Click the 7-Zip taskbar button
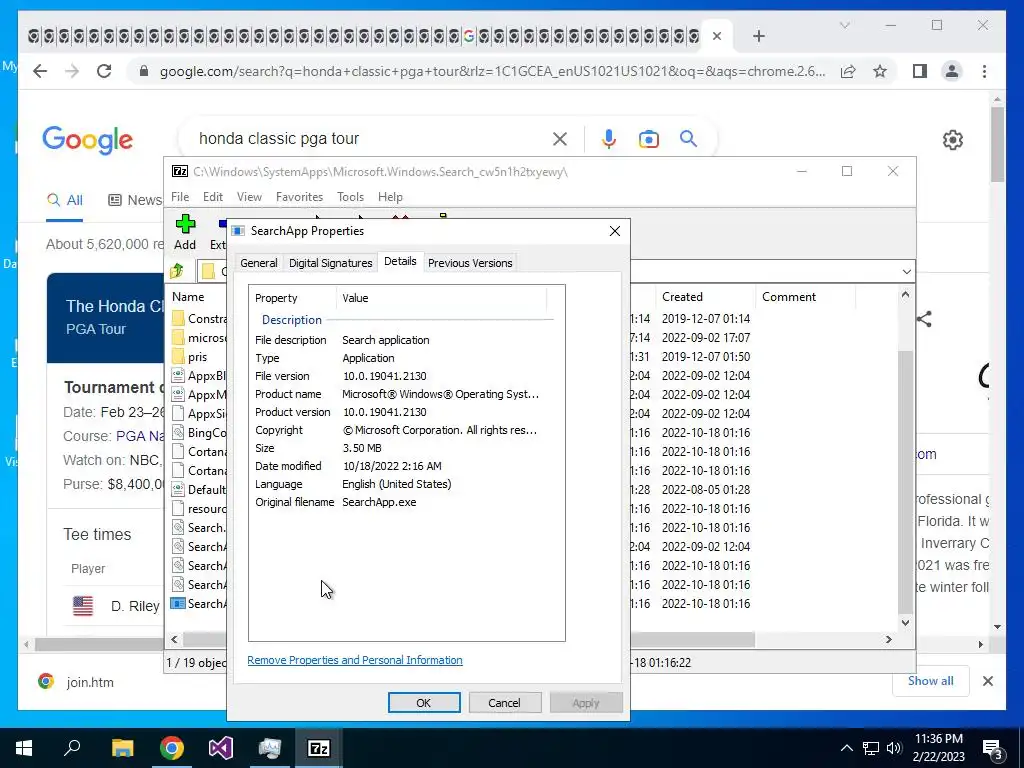Image resolution: width=1024 pixels, height=768 pixels. click(x=319, y=748)
